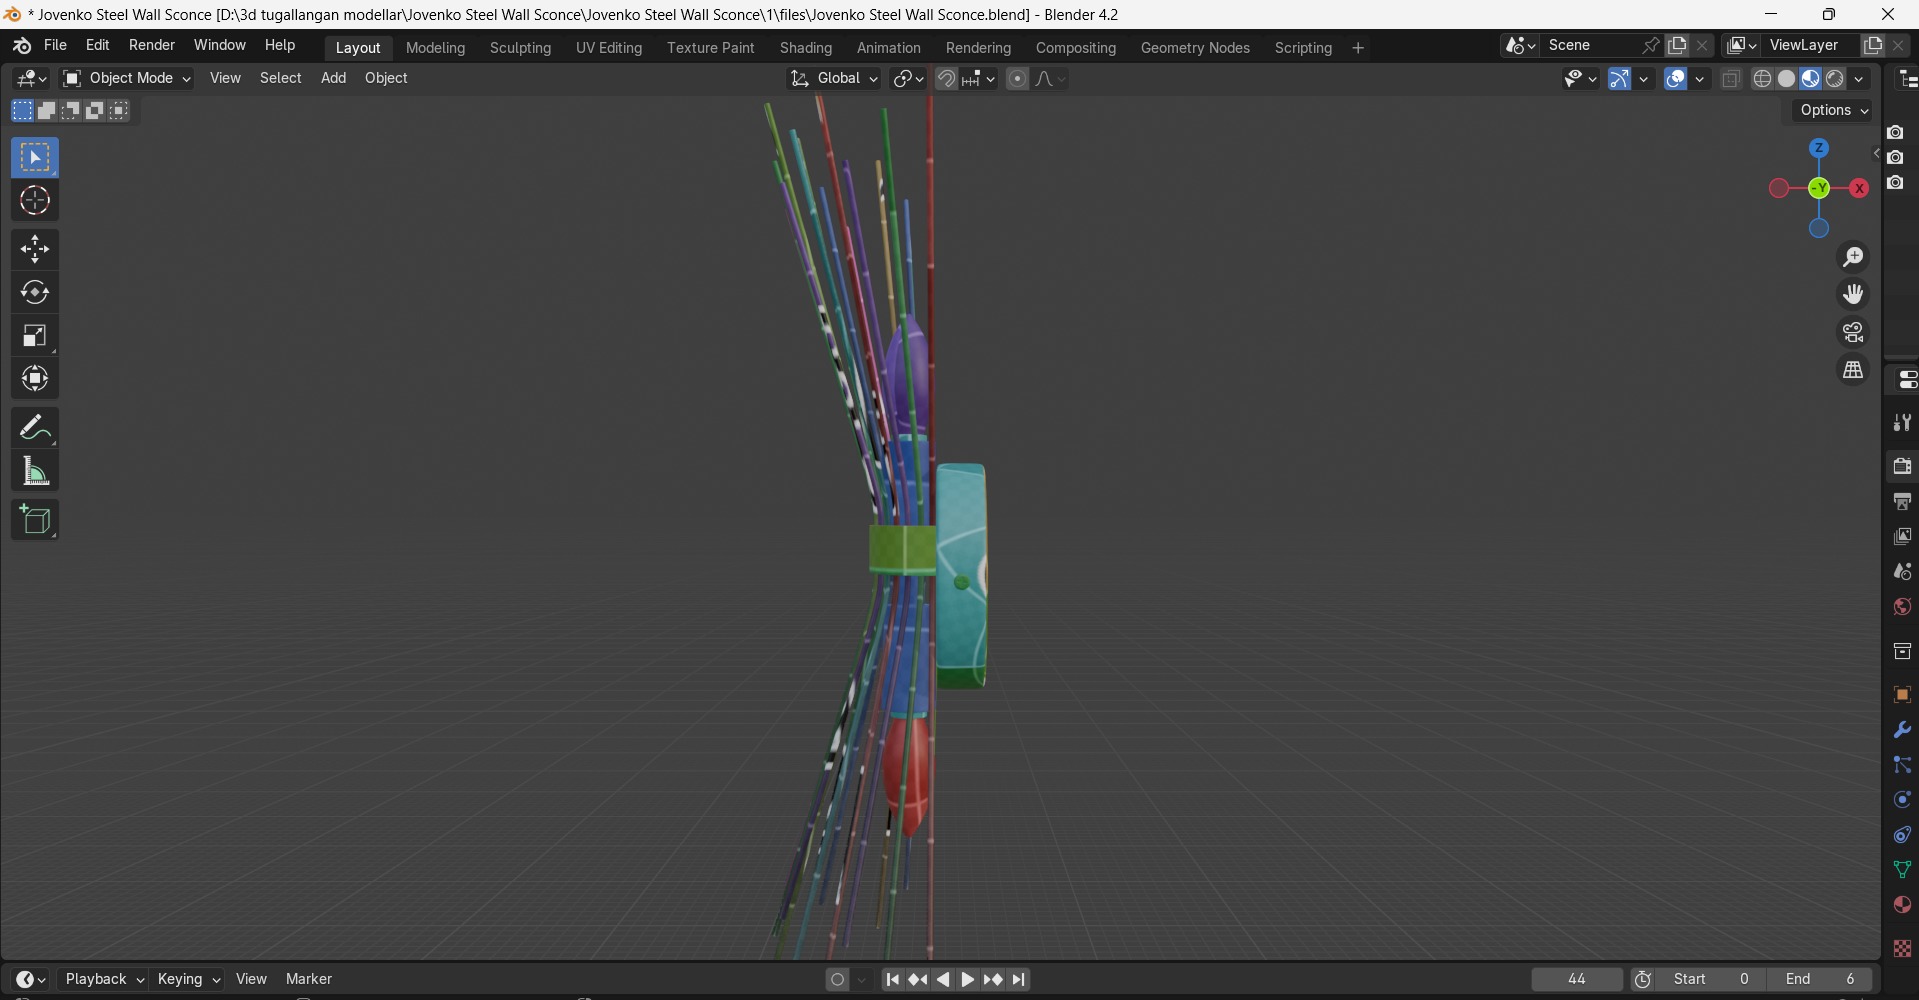Open the viewport shading options arrow
This screenshot has height=1000, width=1919.
[1859, 79]
